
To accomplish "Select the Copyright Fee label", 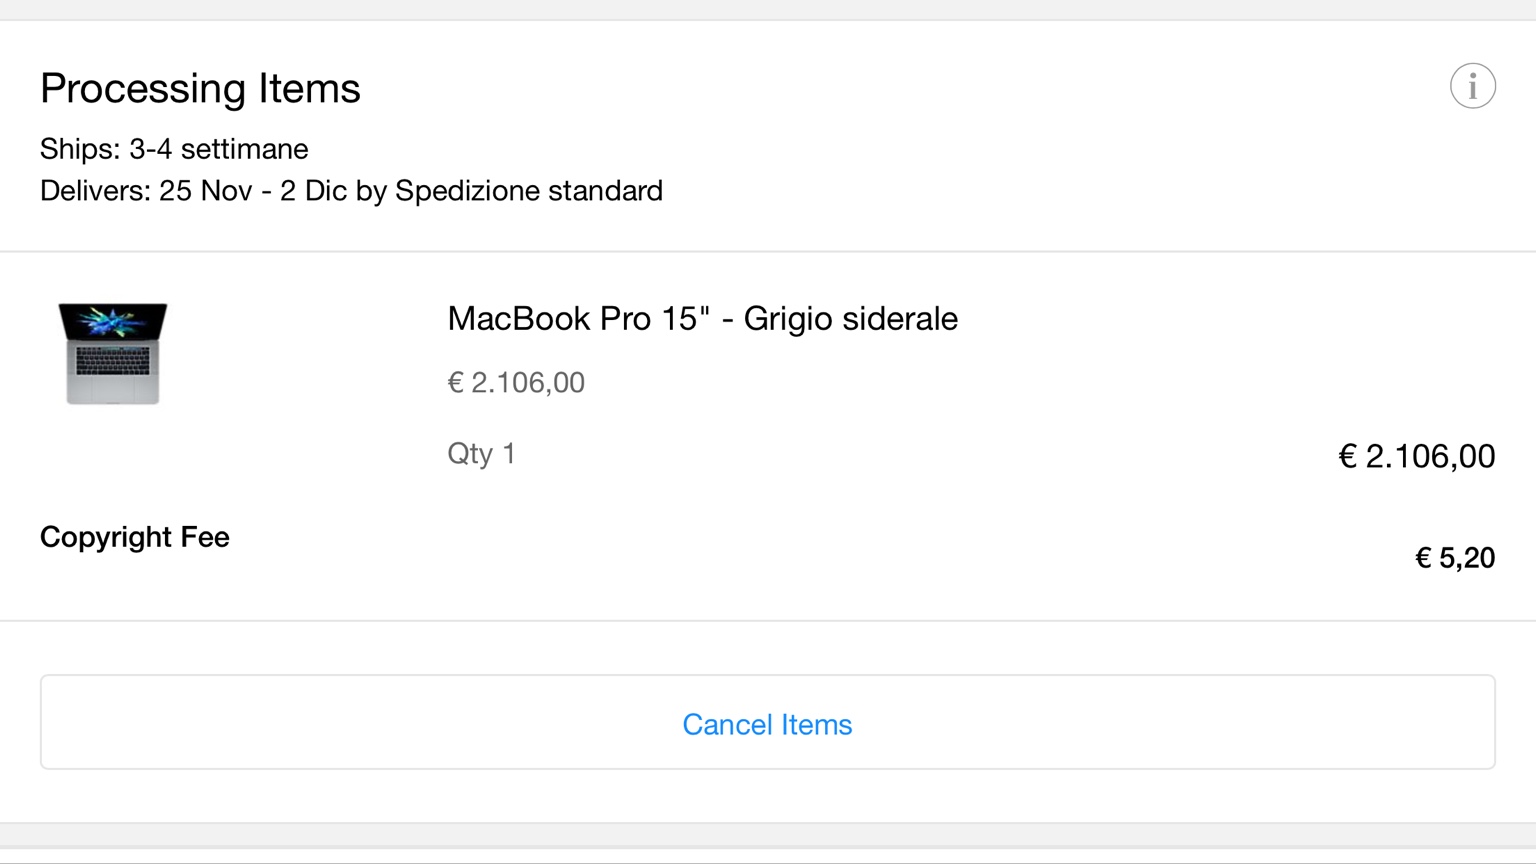I will 135,537.
